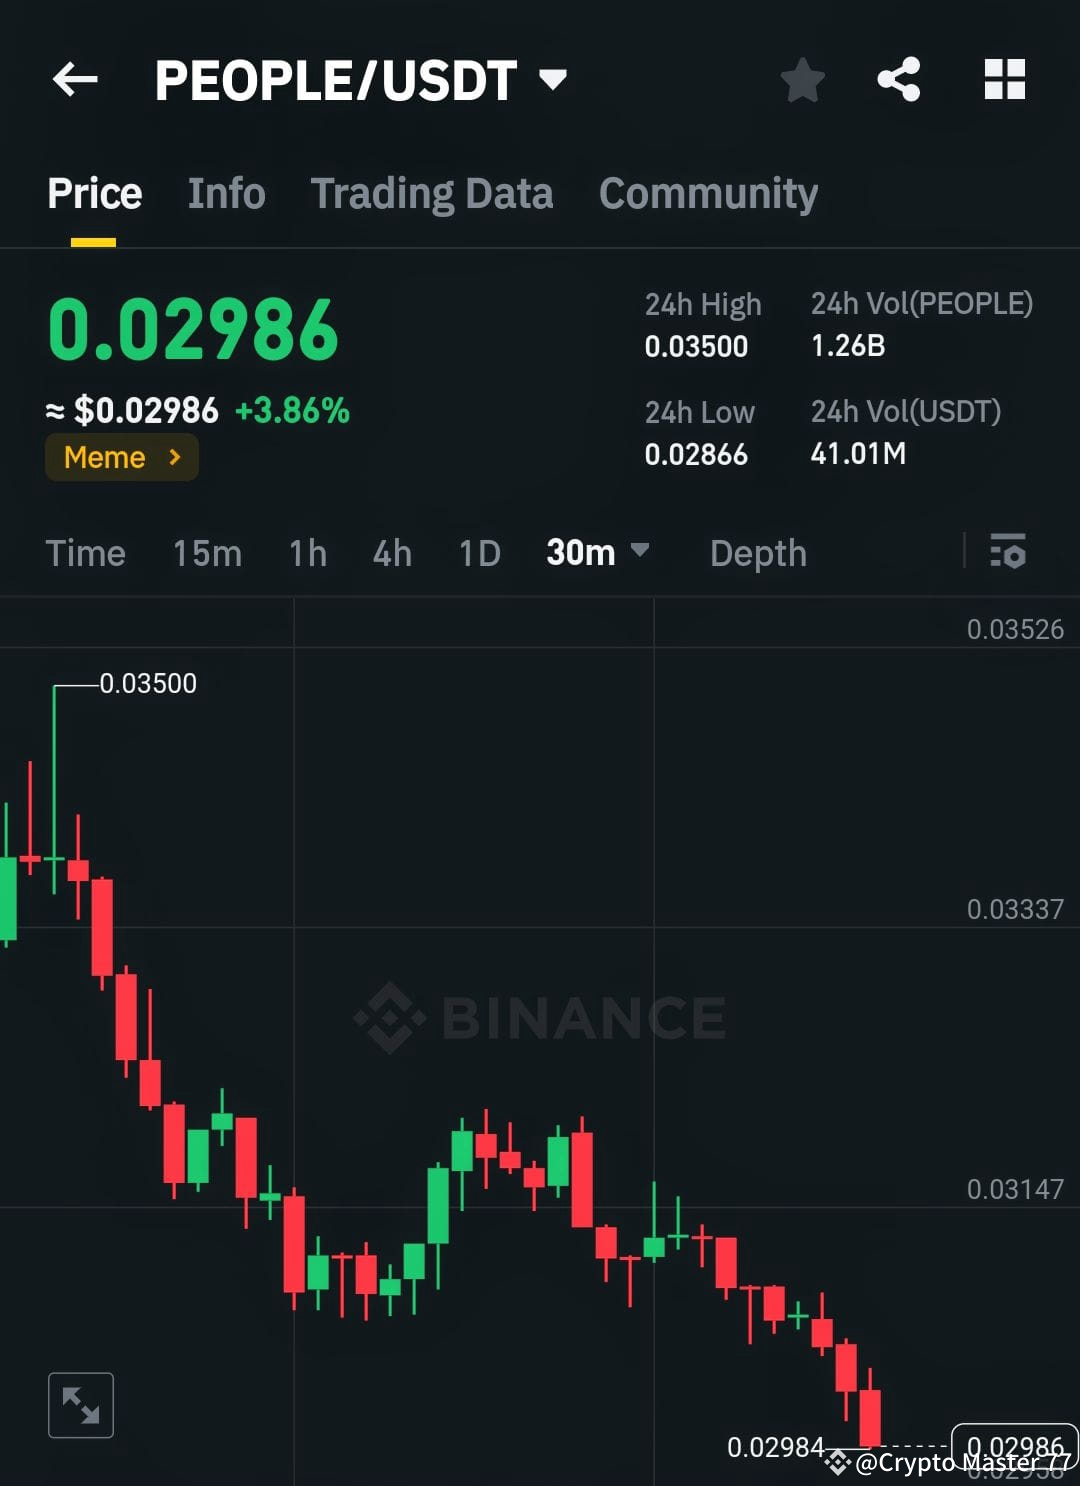1080x1486 pixels.
Task: Add PEOPLE/USDT to favorites with star icon
Action: tap(802, 80)
